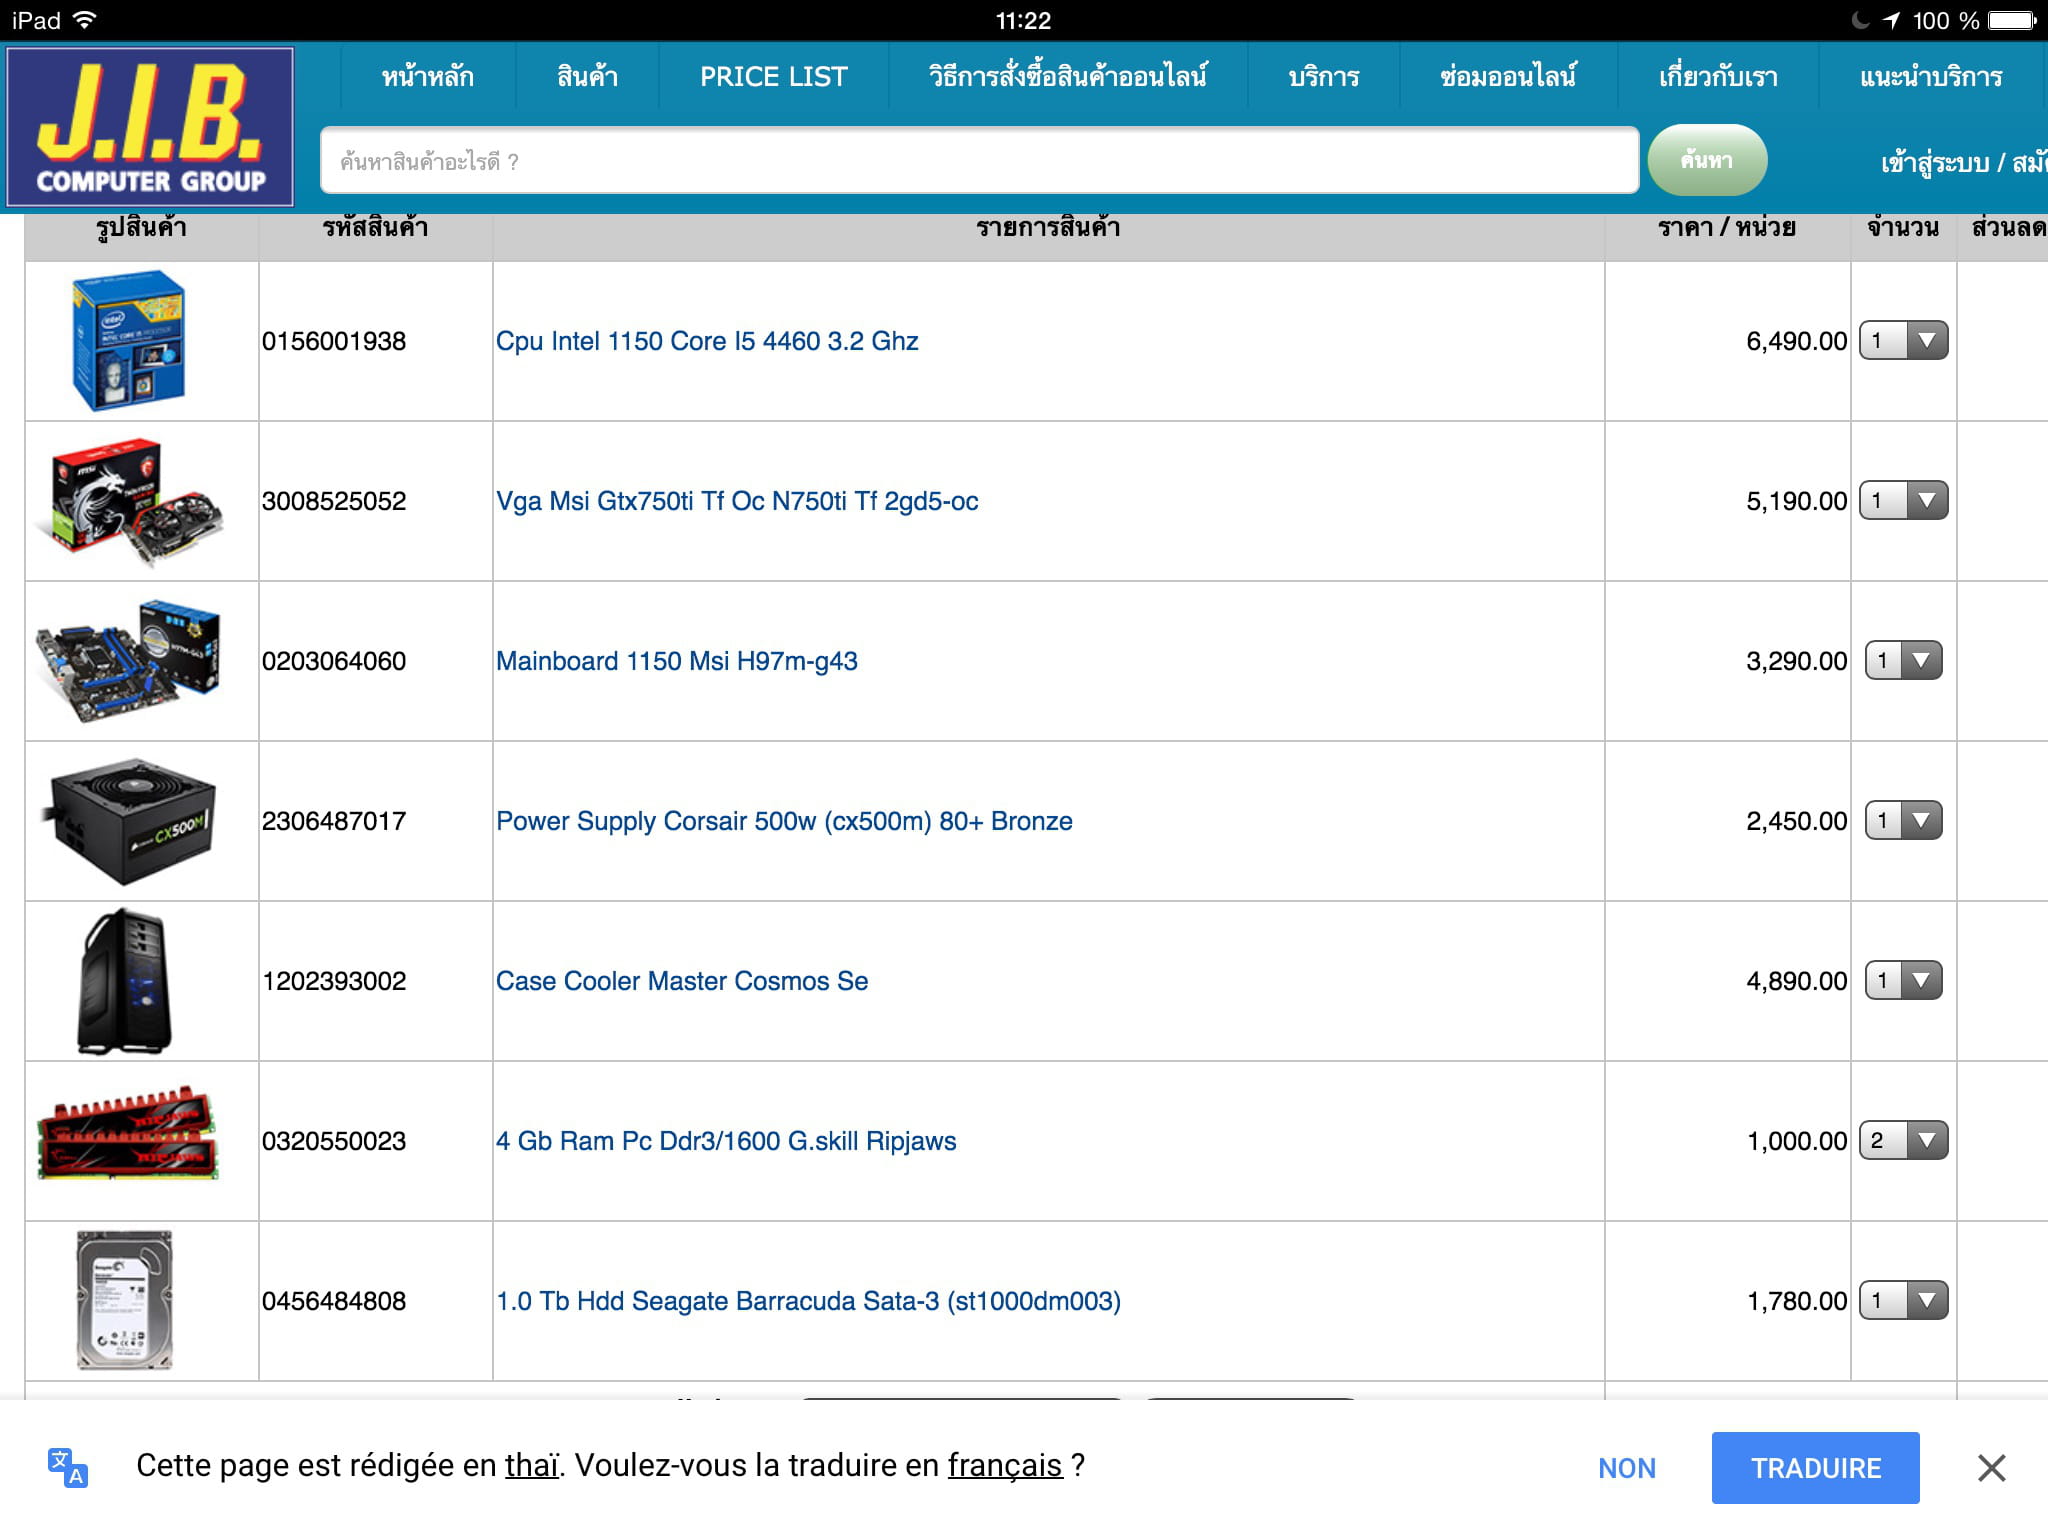Click the รหัสสินค้า column header
The height and width of the screenshot is (1536, 2048).
click(375, 228)
